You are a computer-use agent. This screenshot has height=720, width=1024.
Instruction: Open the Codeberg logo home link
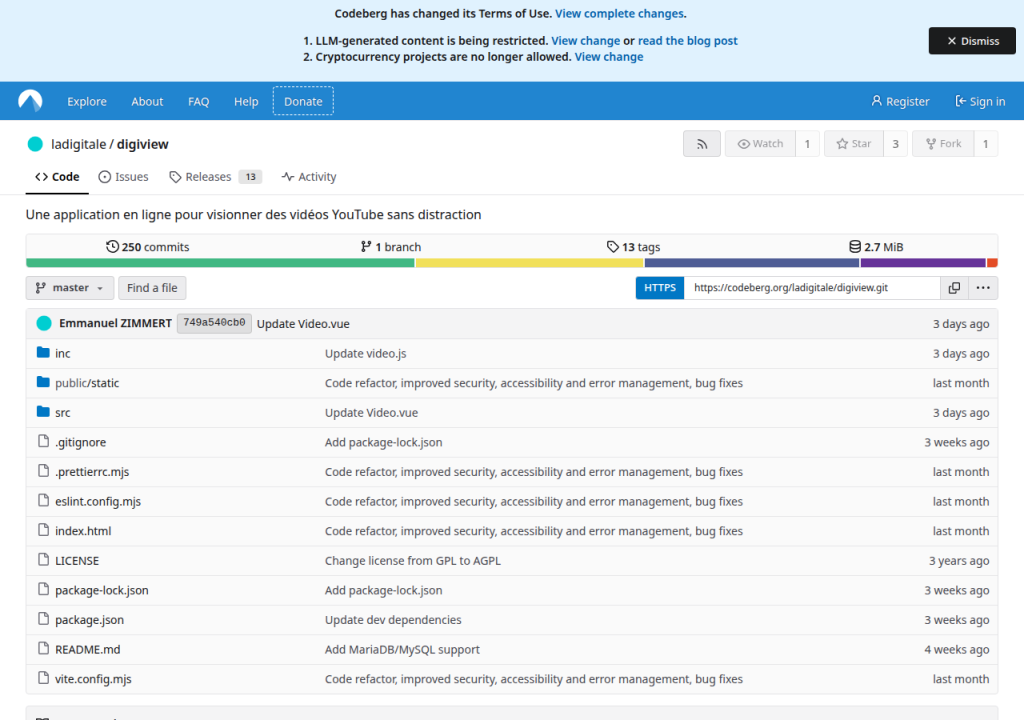(30, 101)
